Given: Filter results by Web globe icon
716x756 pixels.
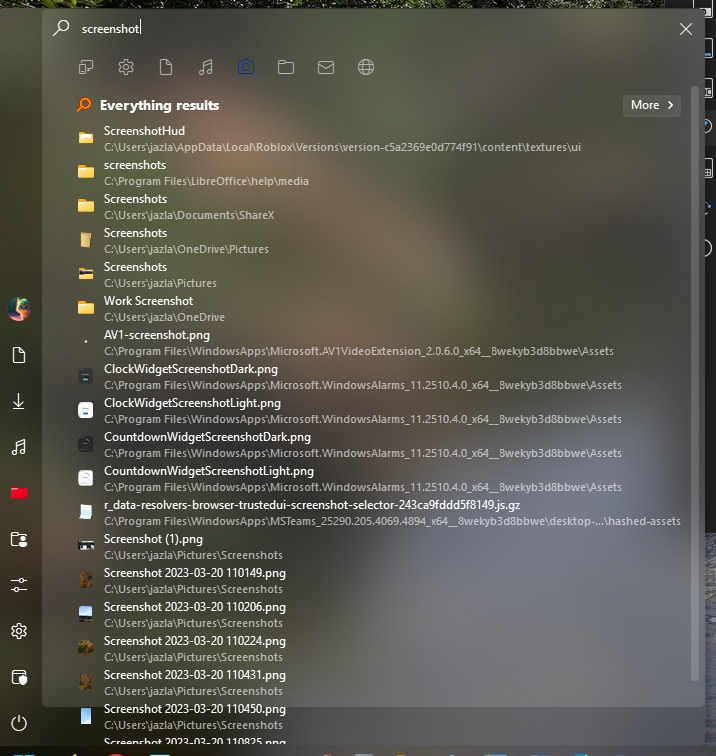Looking at the screenshot, I should pyautogui.click(x=366, y=67).
